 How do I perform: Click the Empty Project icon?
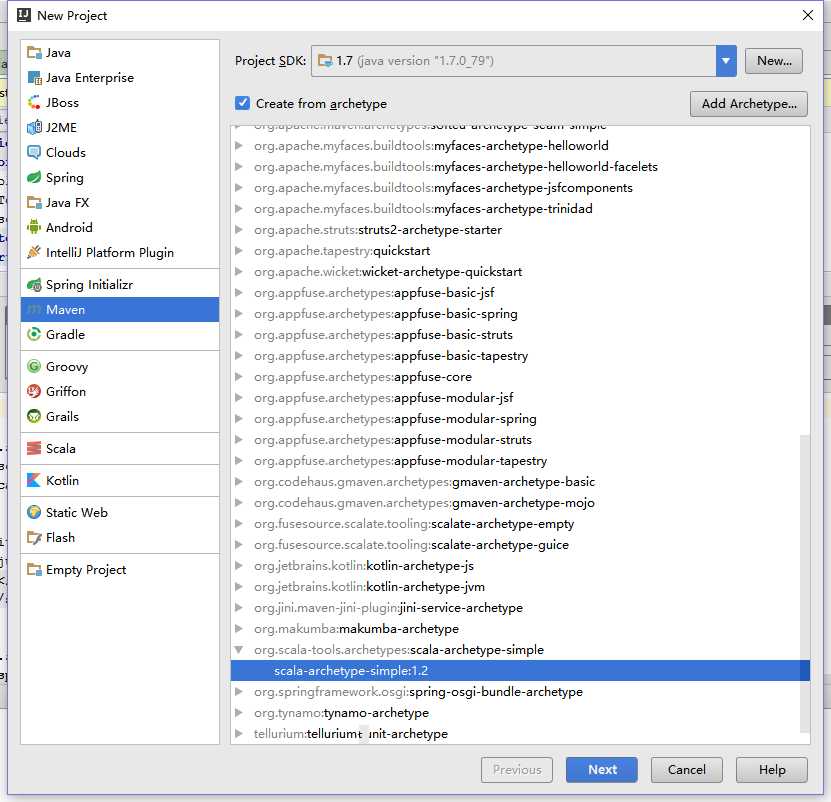pyautogui.click(x=34, y=570)
